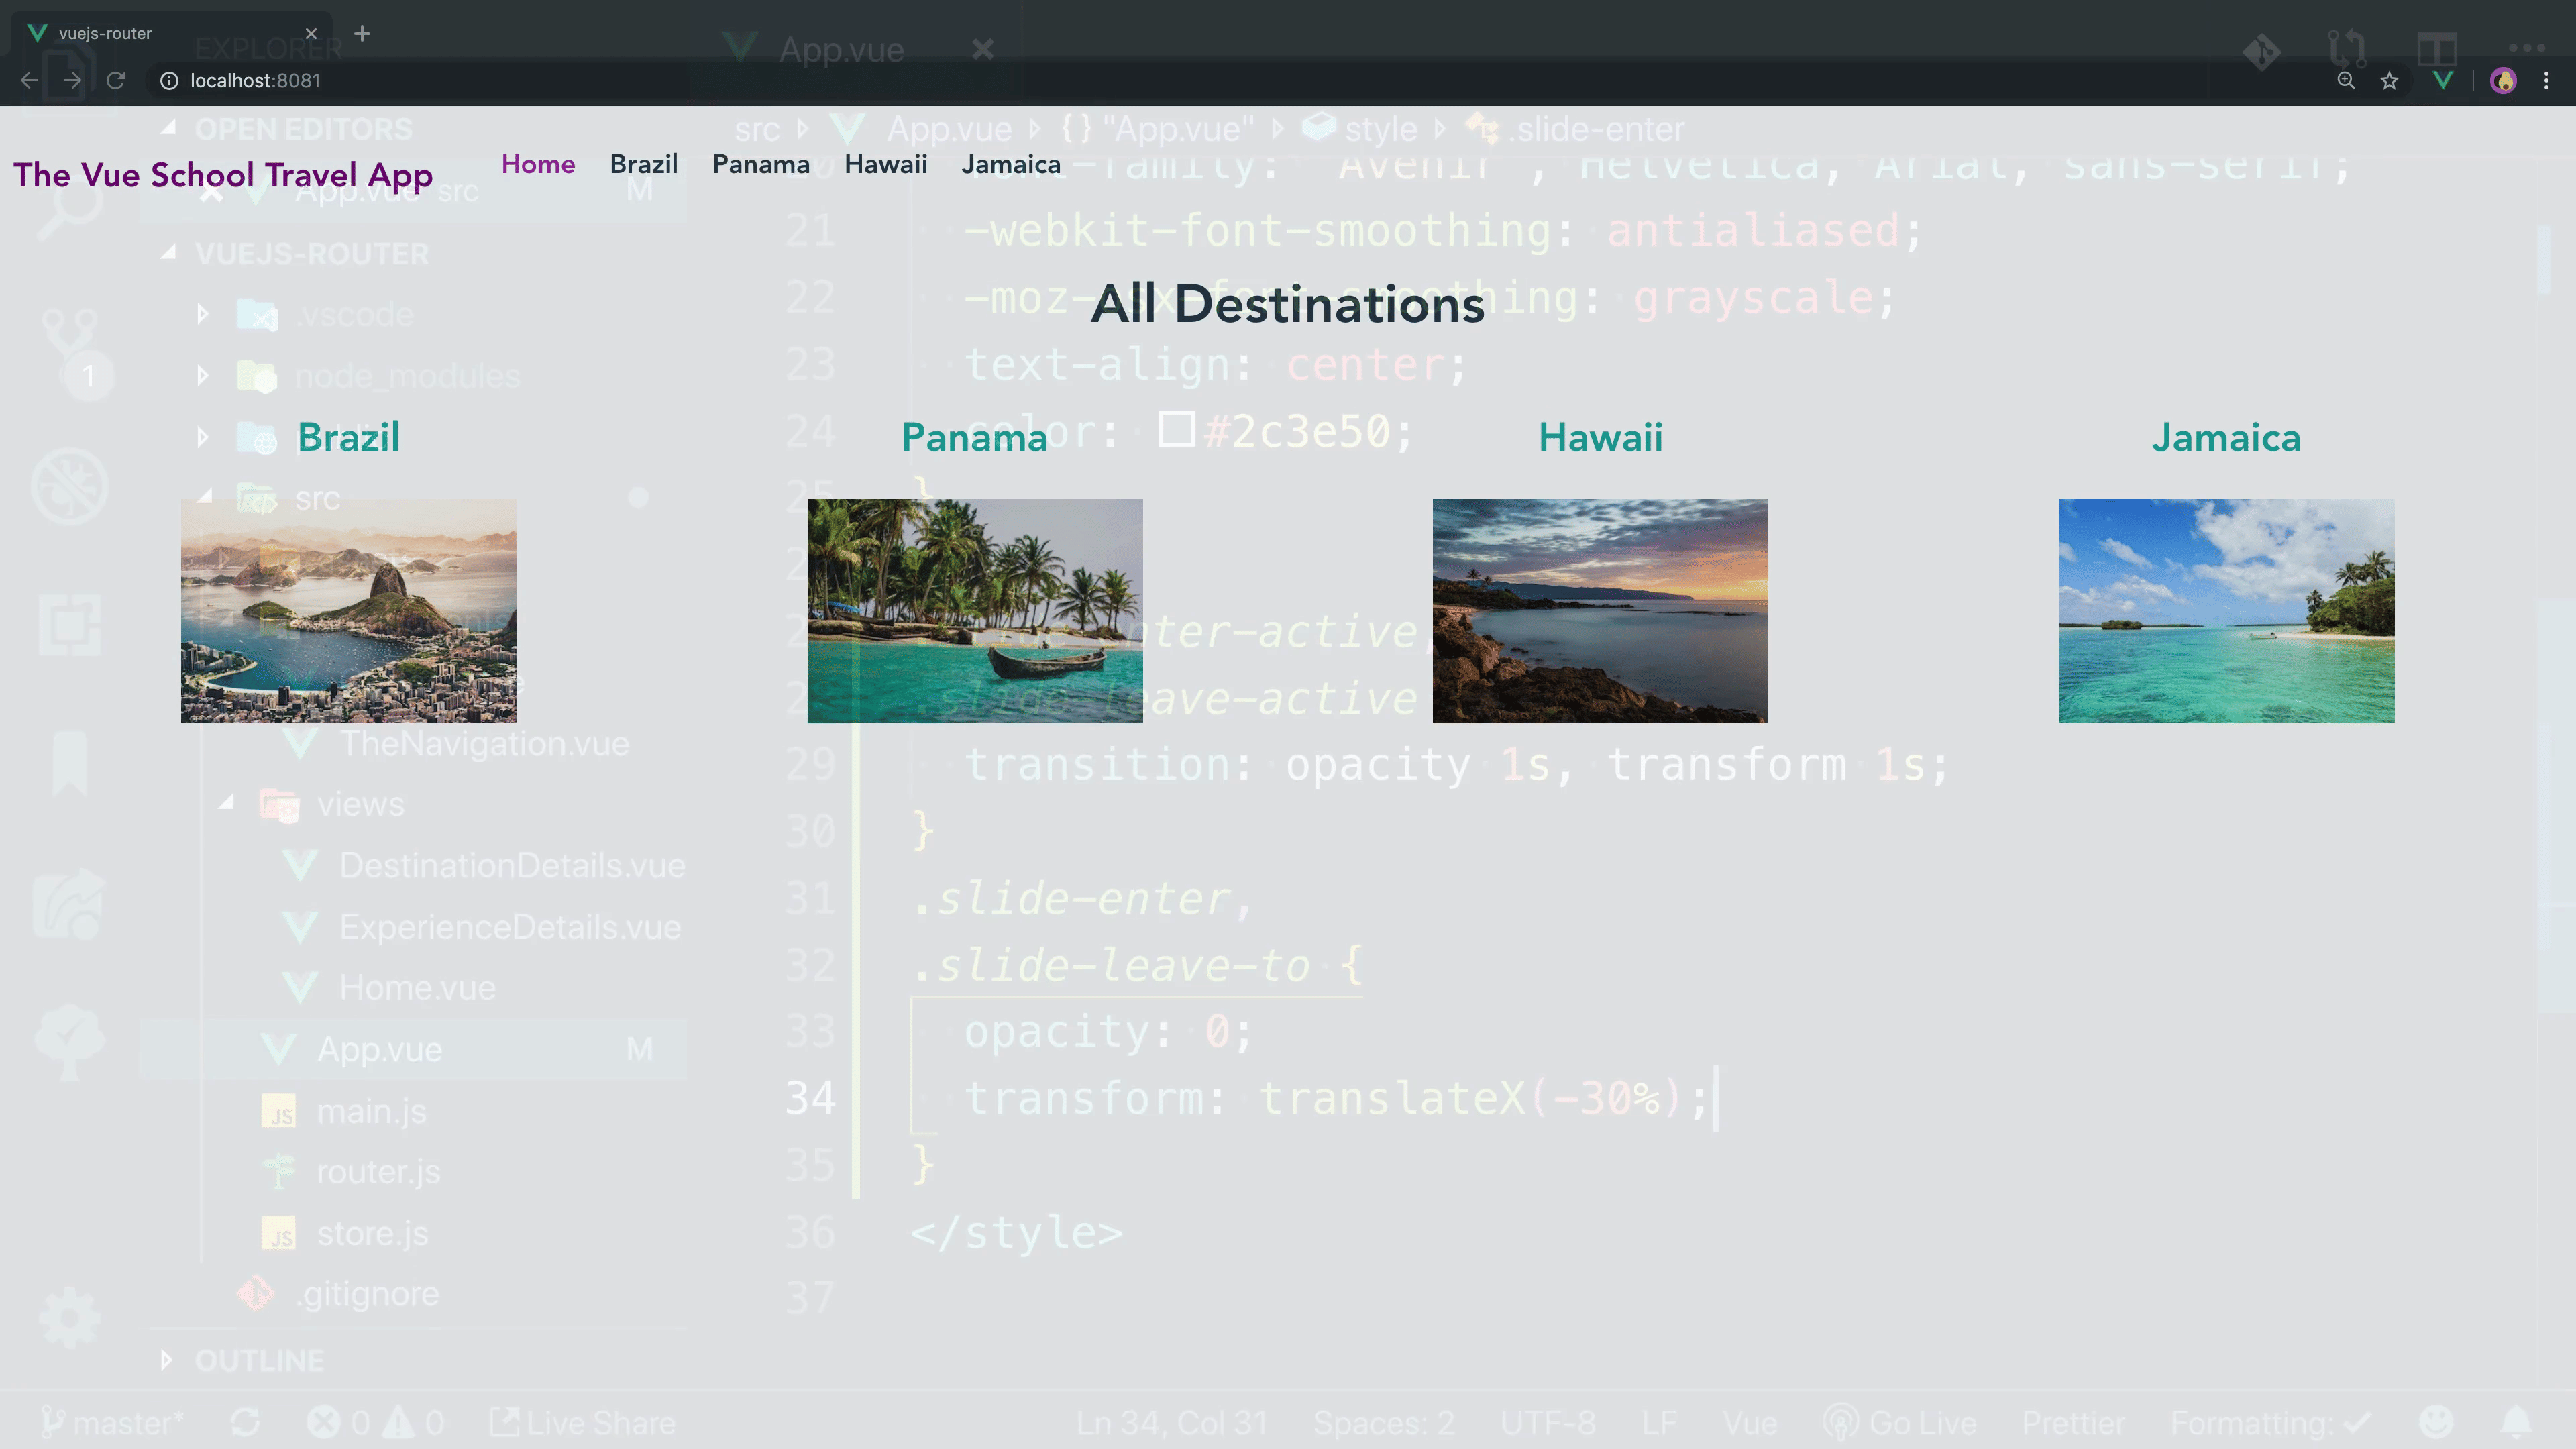Open the Vue devtools extension icon

coord(2442,81)
